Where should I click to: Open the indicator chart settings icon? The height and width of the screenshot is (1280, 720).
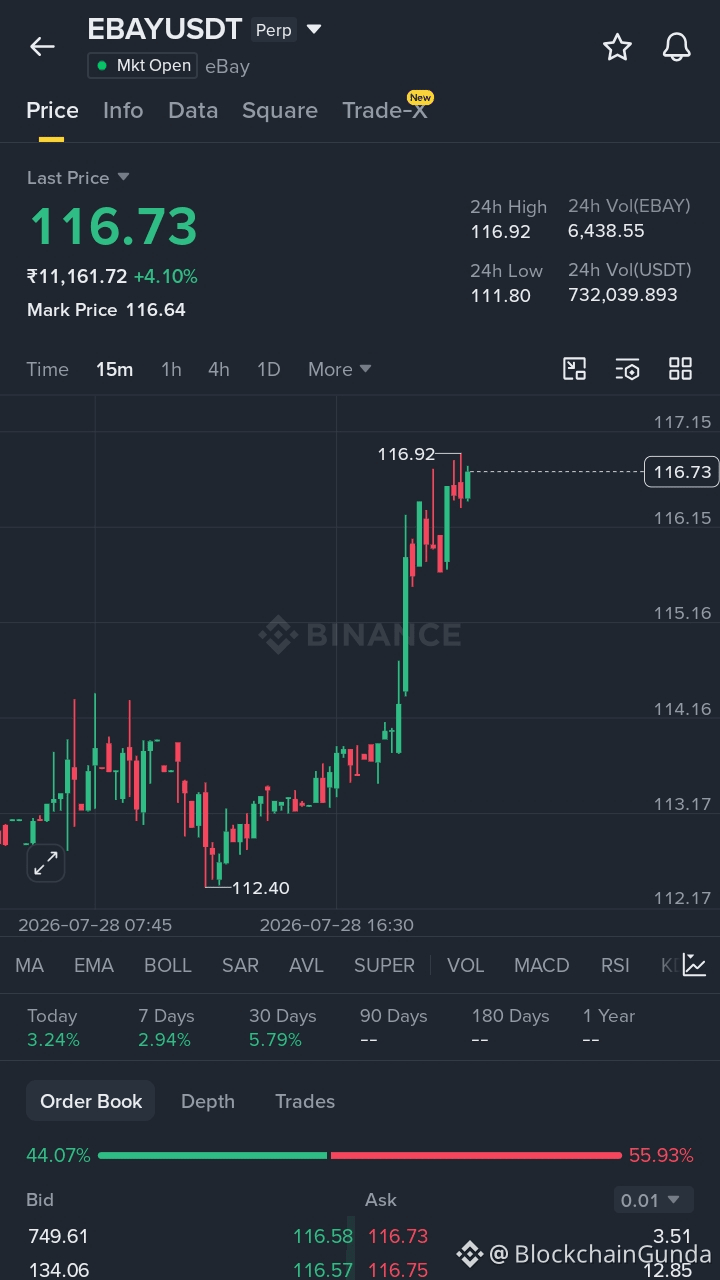pyautogui.click(x=695, y=965)
